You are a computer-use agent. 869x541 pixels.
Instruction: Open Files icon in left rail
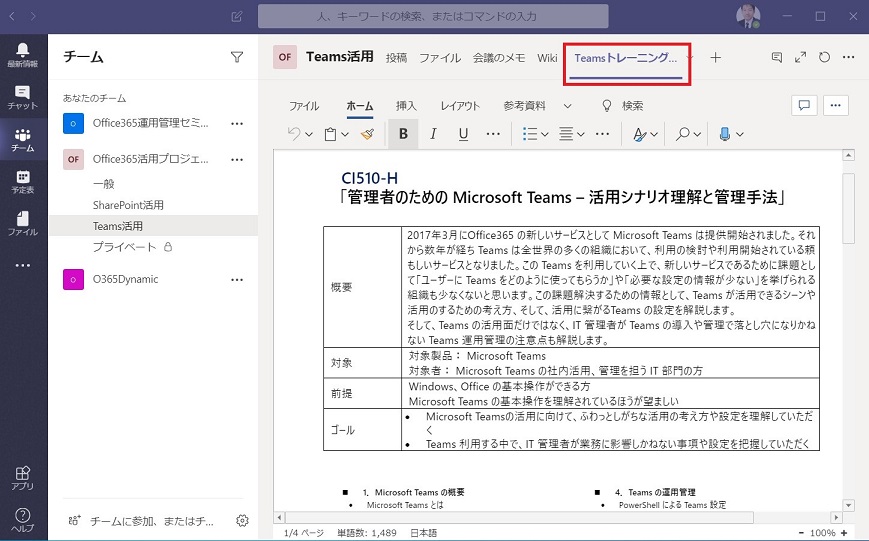click(23, 223)
